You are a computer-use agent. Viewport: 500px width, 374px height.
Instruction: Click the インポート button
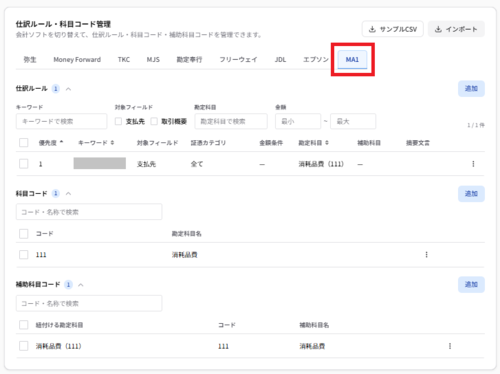456,29
